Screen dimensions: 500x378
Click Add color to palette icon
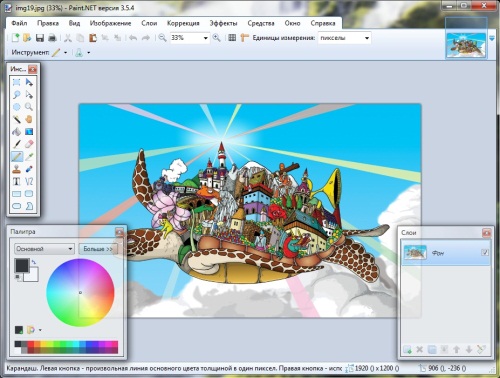coord(19,330)
